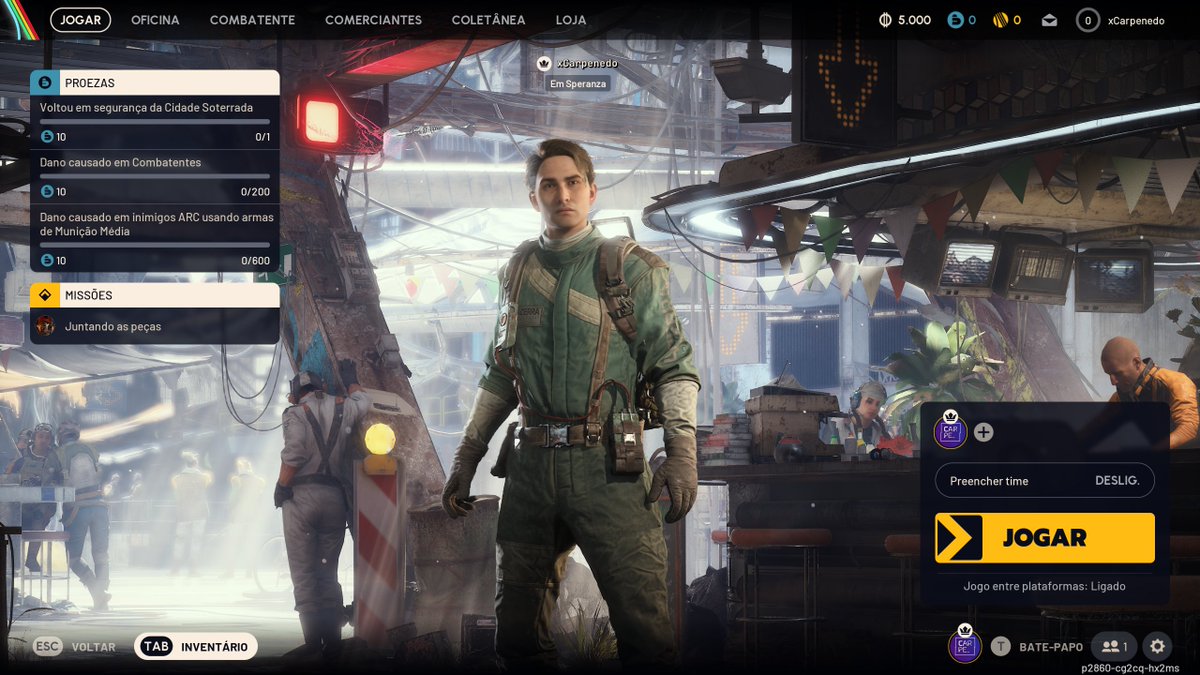This screenshot has width=1200, height=675.
Task: Select feat about ARC enemies with Munição Média
Action: [155, 239]
